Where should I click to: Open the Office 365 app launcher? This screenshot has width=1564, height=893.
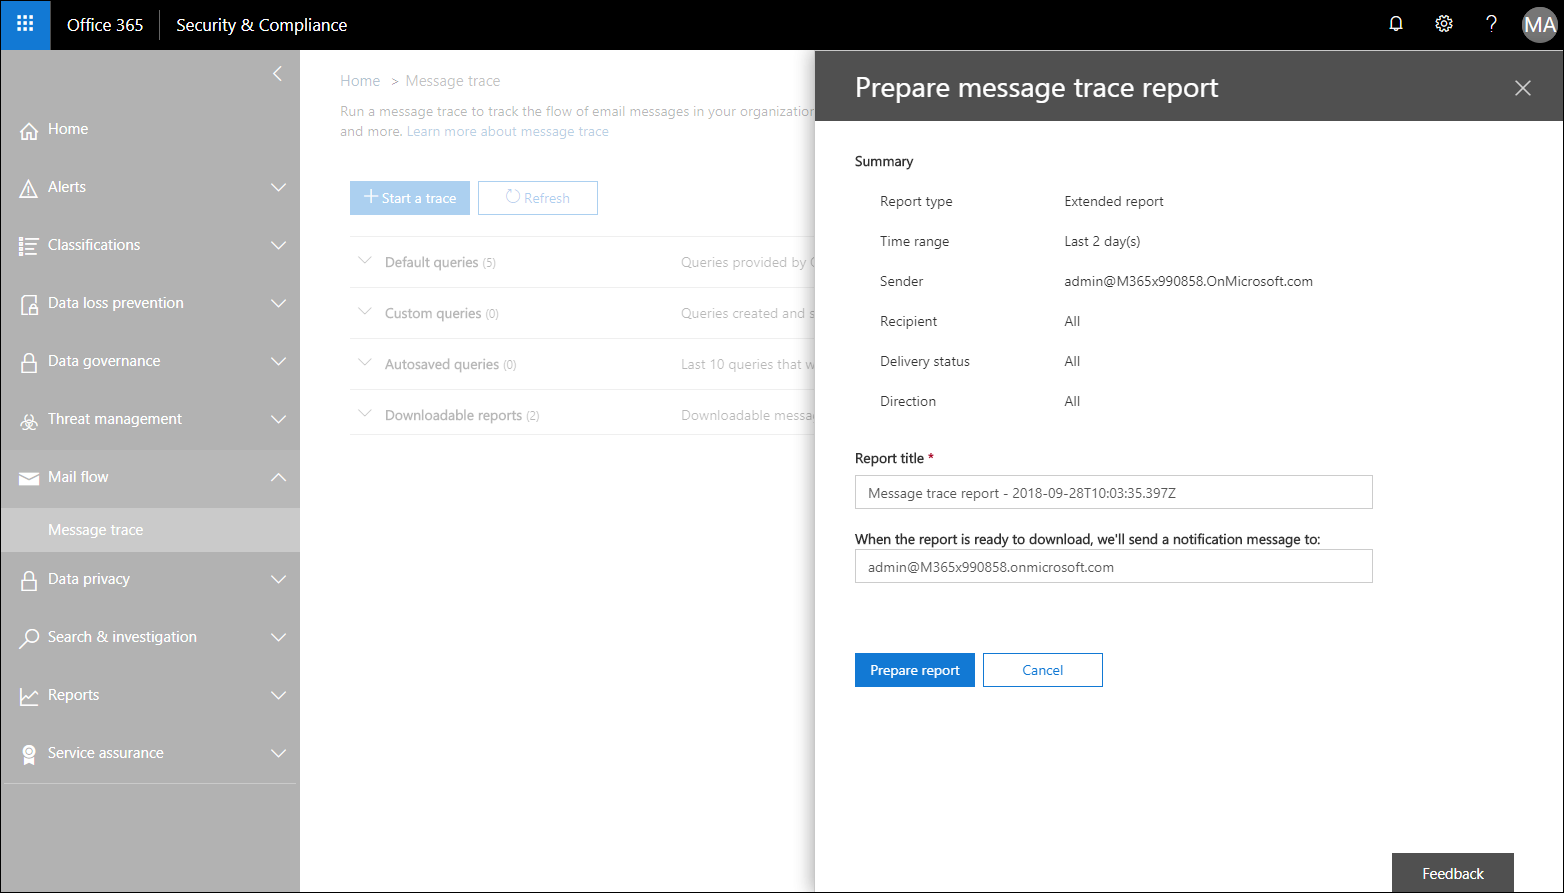click(x=24, y=24)
